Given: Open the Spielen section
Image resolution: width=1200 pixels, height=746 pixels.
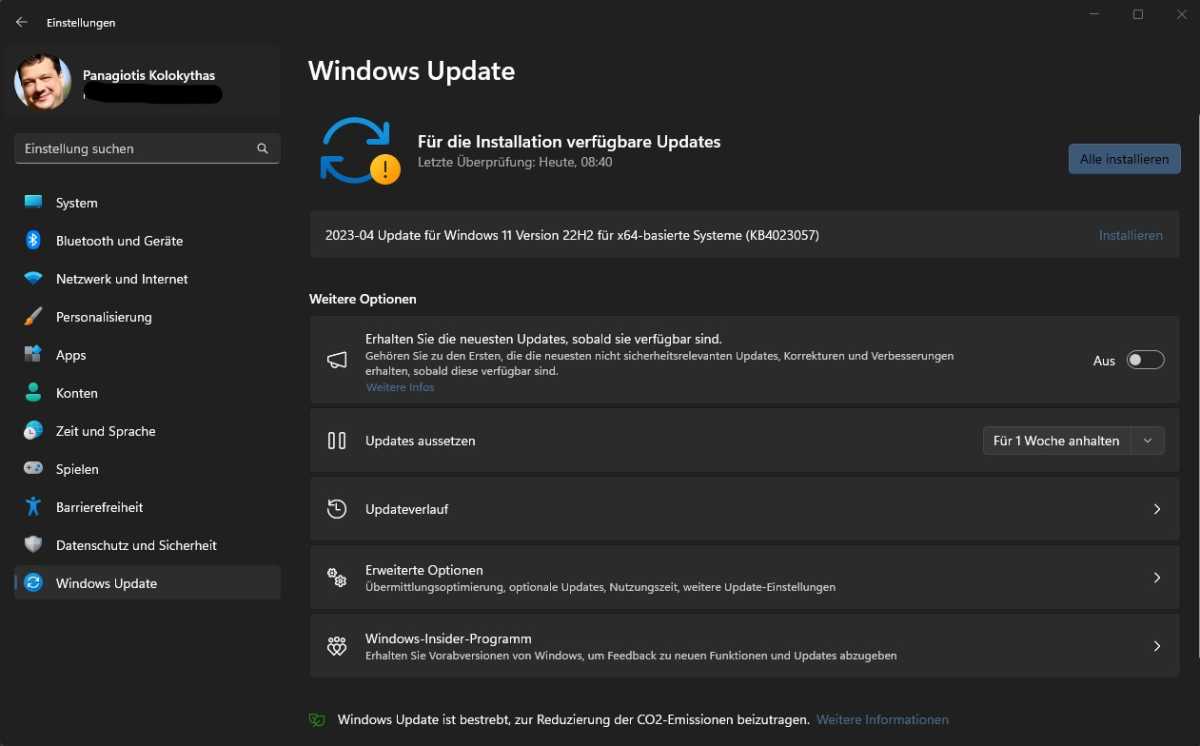Looking at the screenshot, I should 147,469.
